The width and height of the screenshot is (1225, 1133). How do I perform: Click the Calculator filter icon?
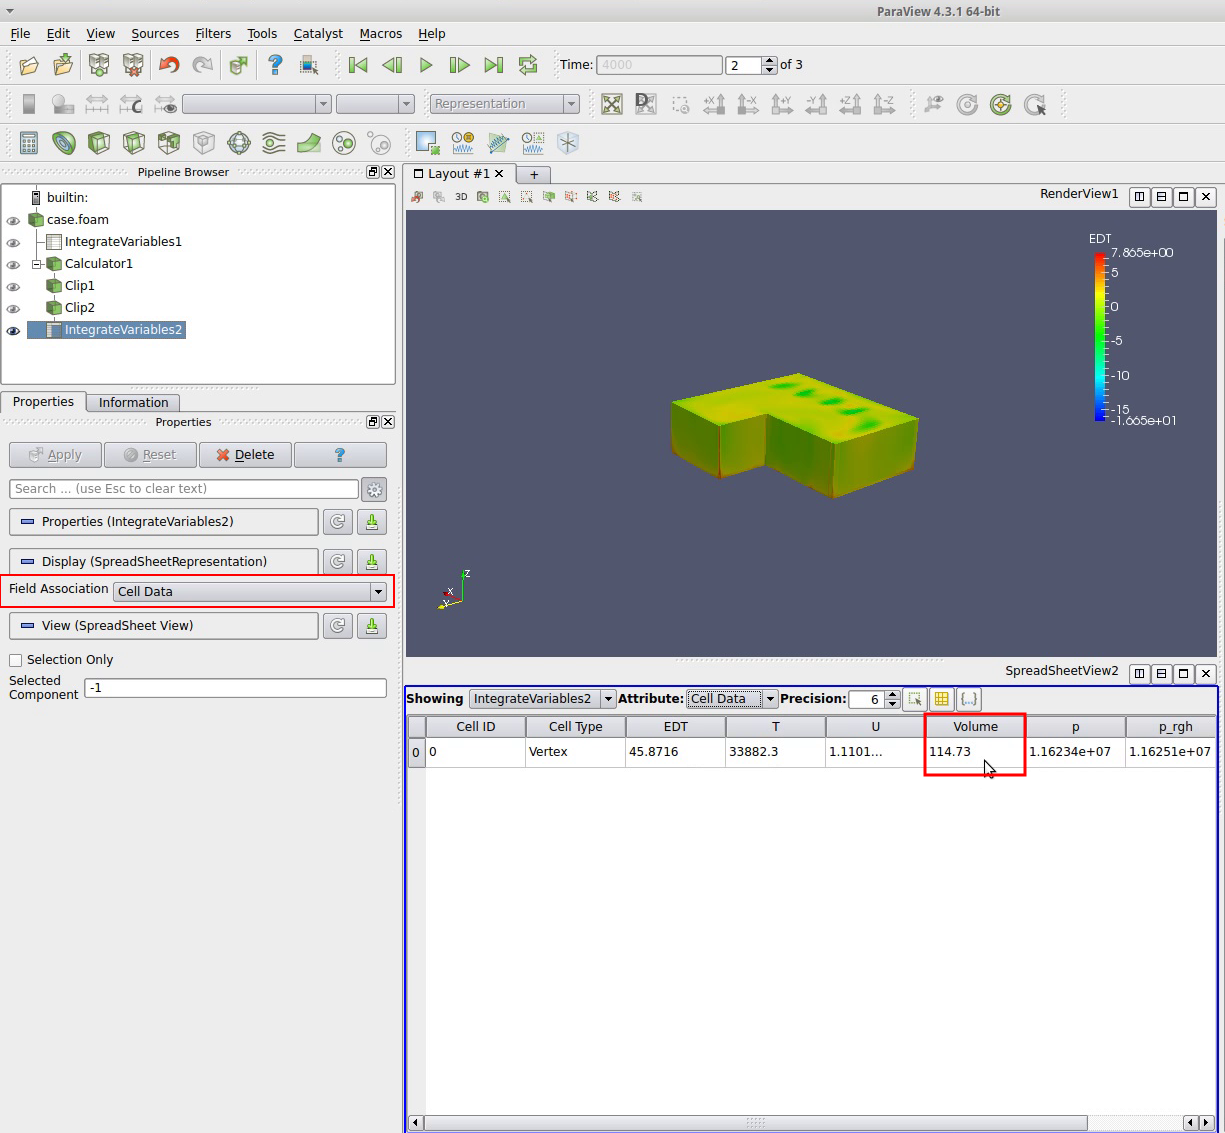coord(29,143)
